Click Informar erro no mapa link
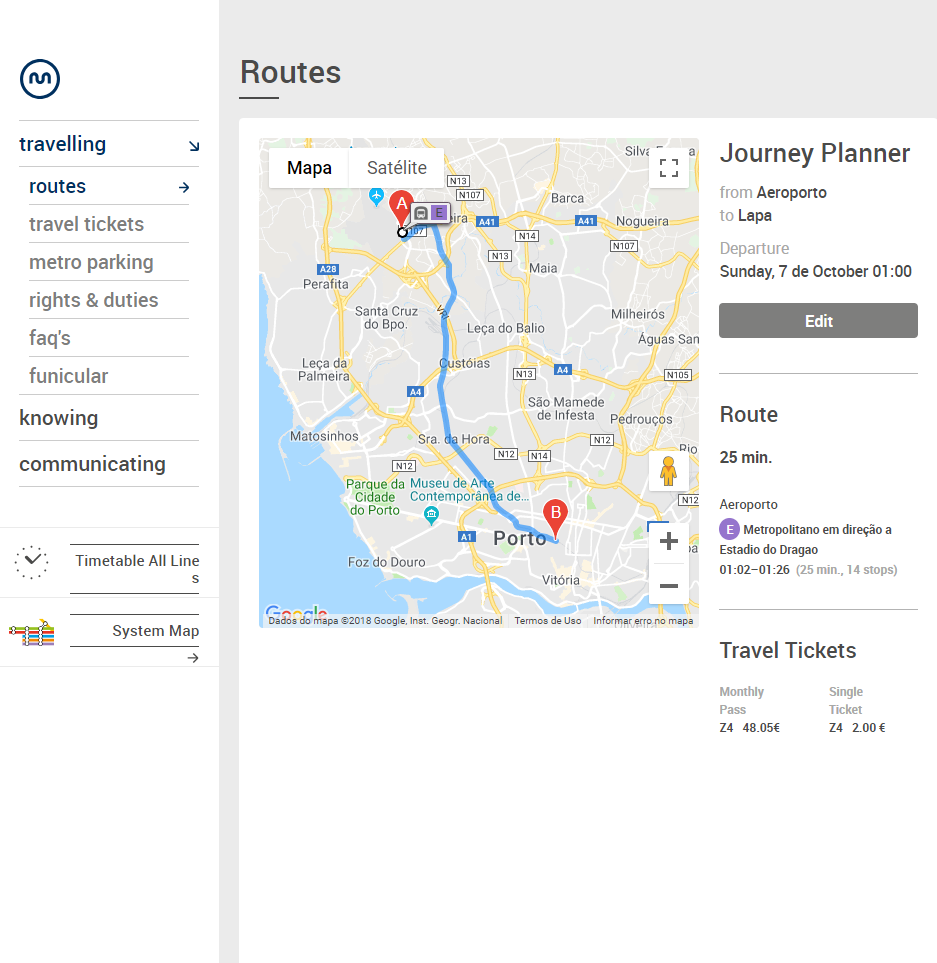The image size is (937, 963). 643,621
